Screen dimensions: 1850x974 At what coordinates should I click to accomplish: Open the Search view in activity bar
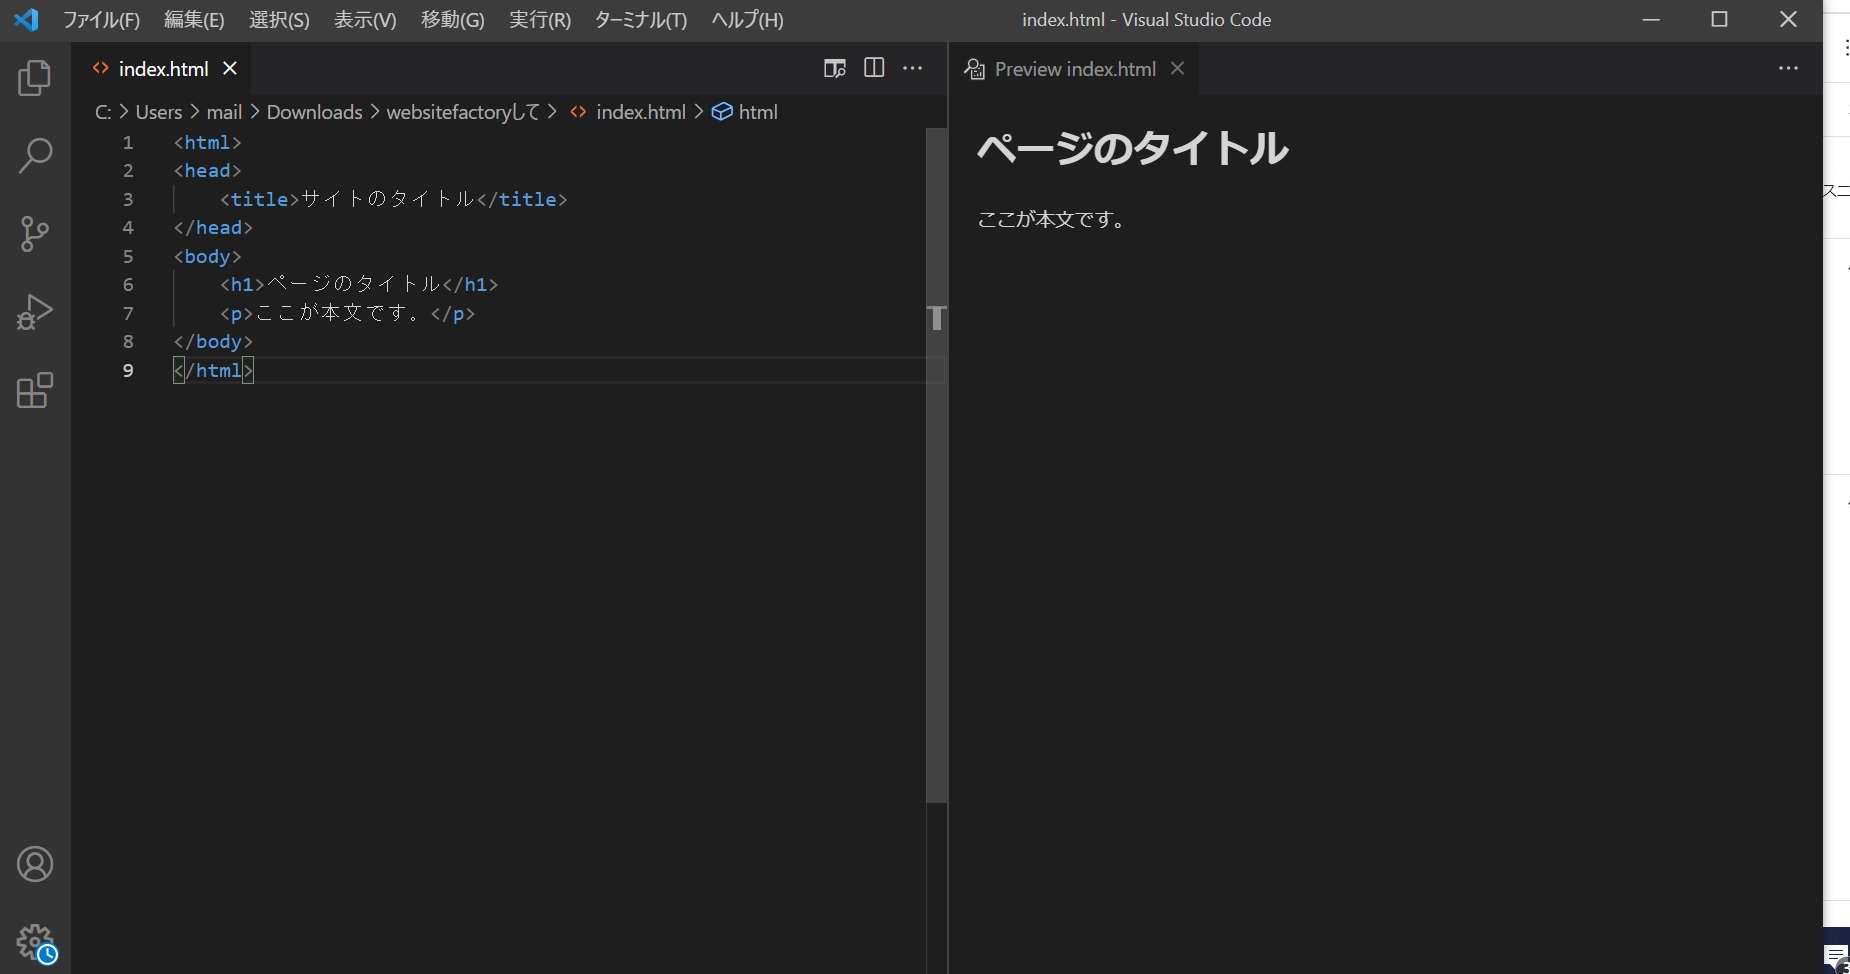pos(35,156)
